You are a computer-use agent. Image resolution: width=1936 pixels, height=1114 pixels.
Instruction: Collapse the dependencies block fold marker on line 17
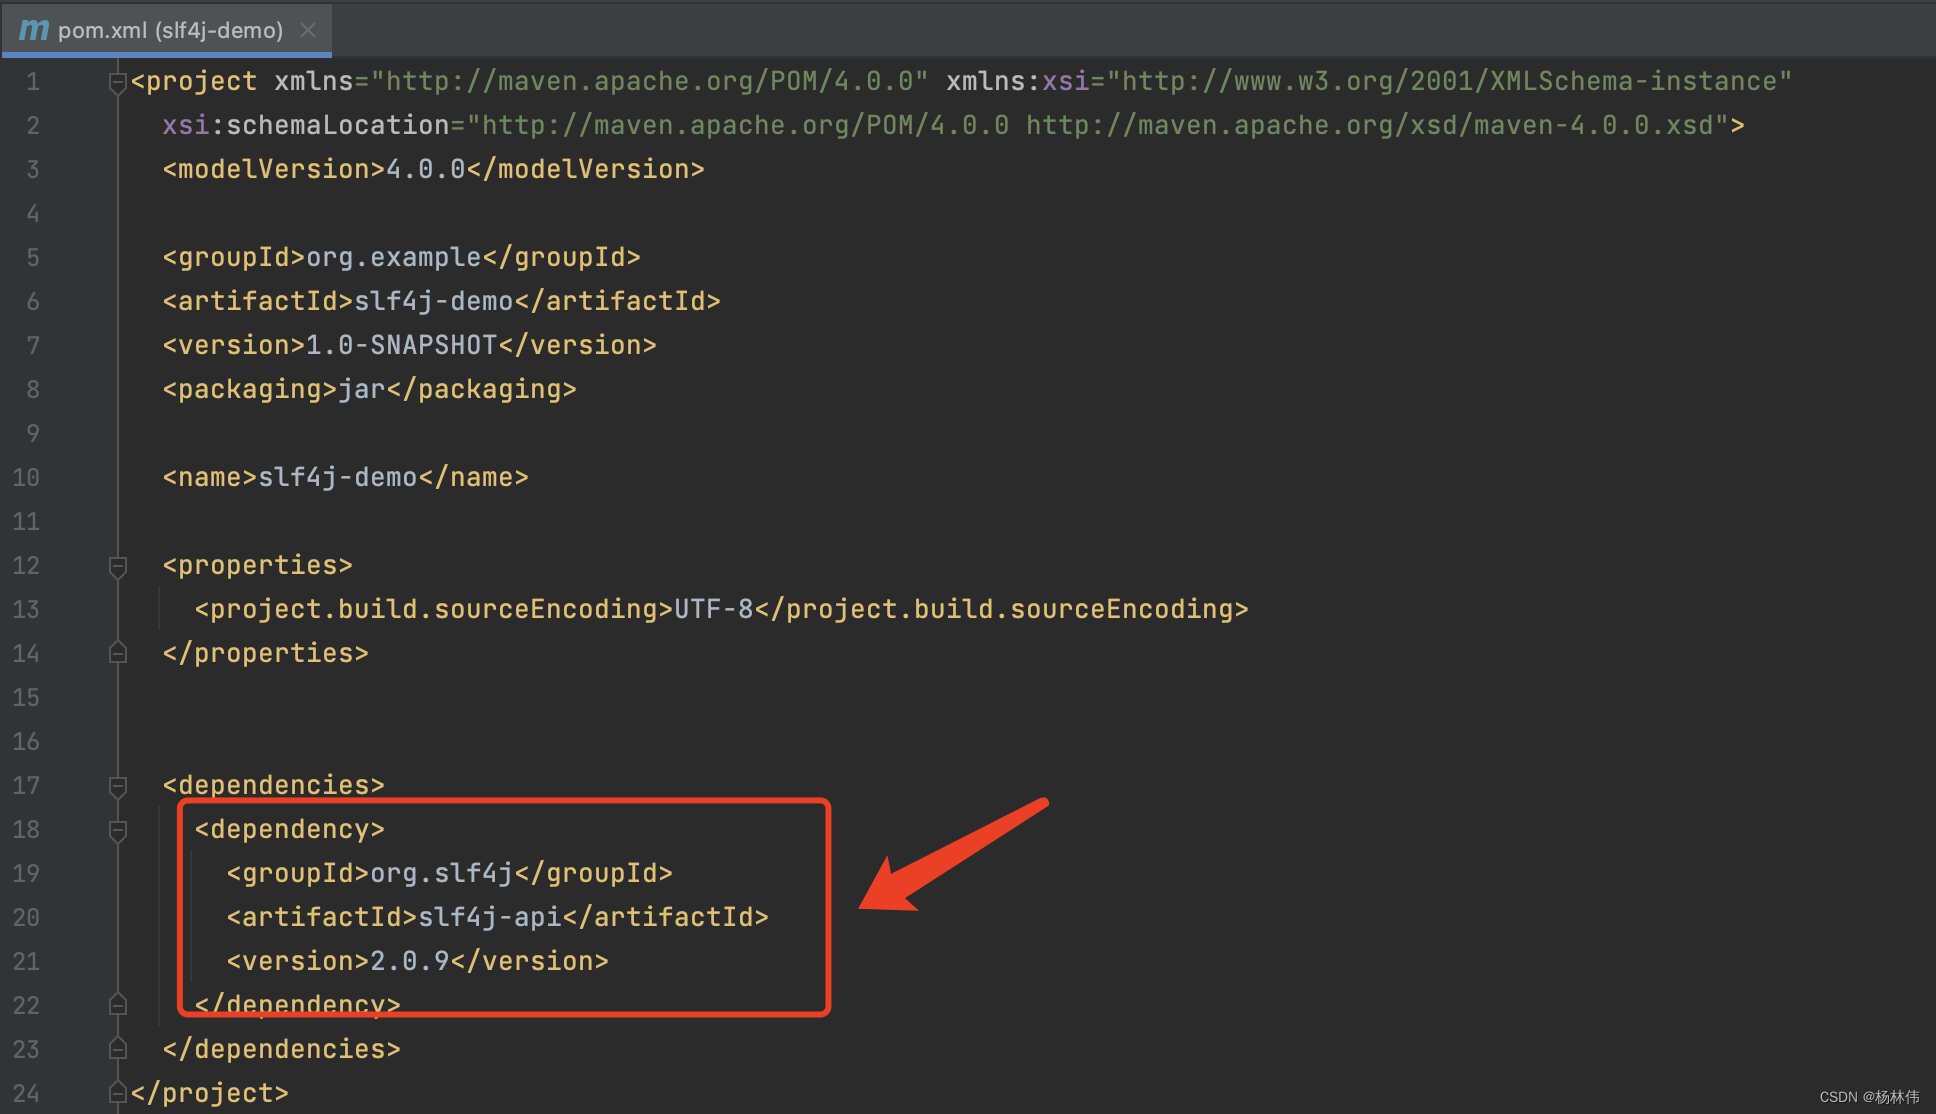coord(117,786)
